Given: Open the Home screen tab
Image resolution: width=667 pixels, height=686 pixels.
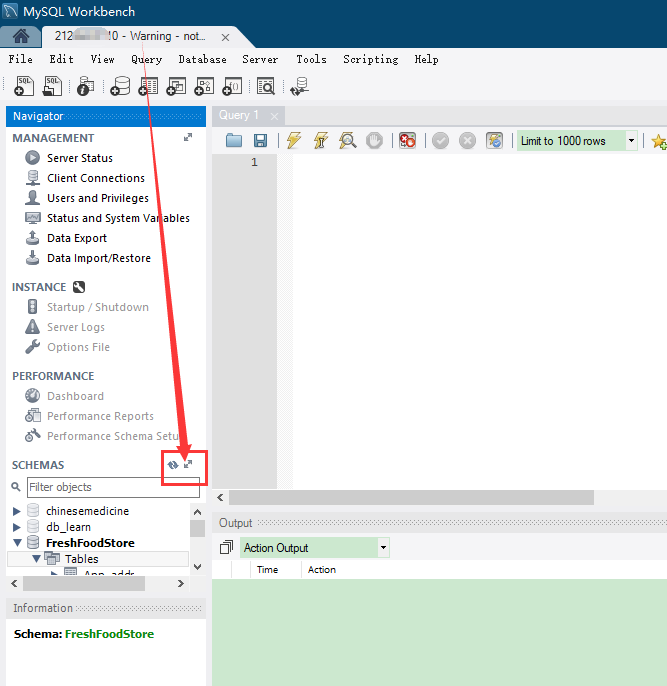Looking at the screenshot, I should point(21,36).
